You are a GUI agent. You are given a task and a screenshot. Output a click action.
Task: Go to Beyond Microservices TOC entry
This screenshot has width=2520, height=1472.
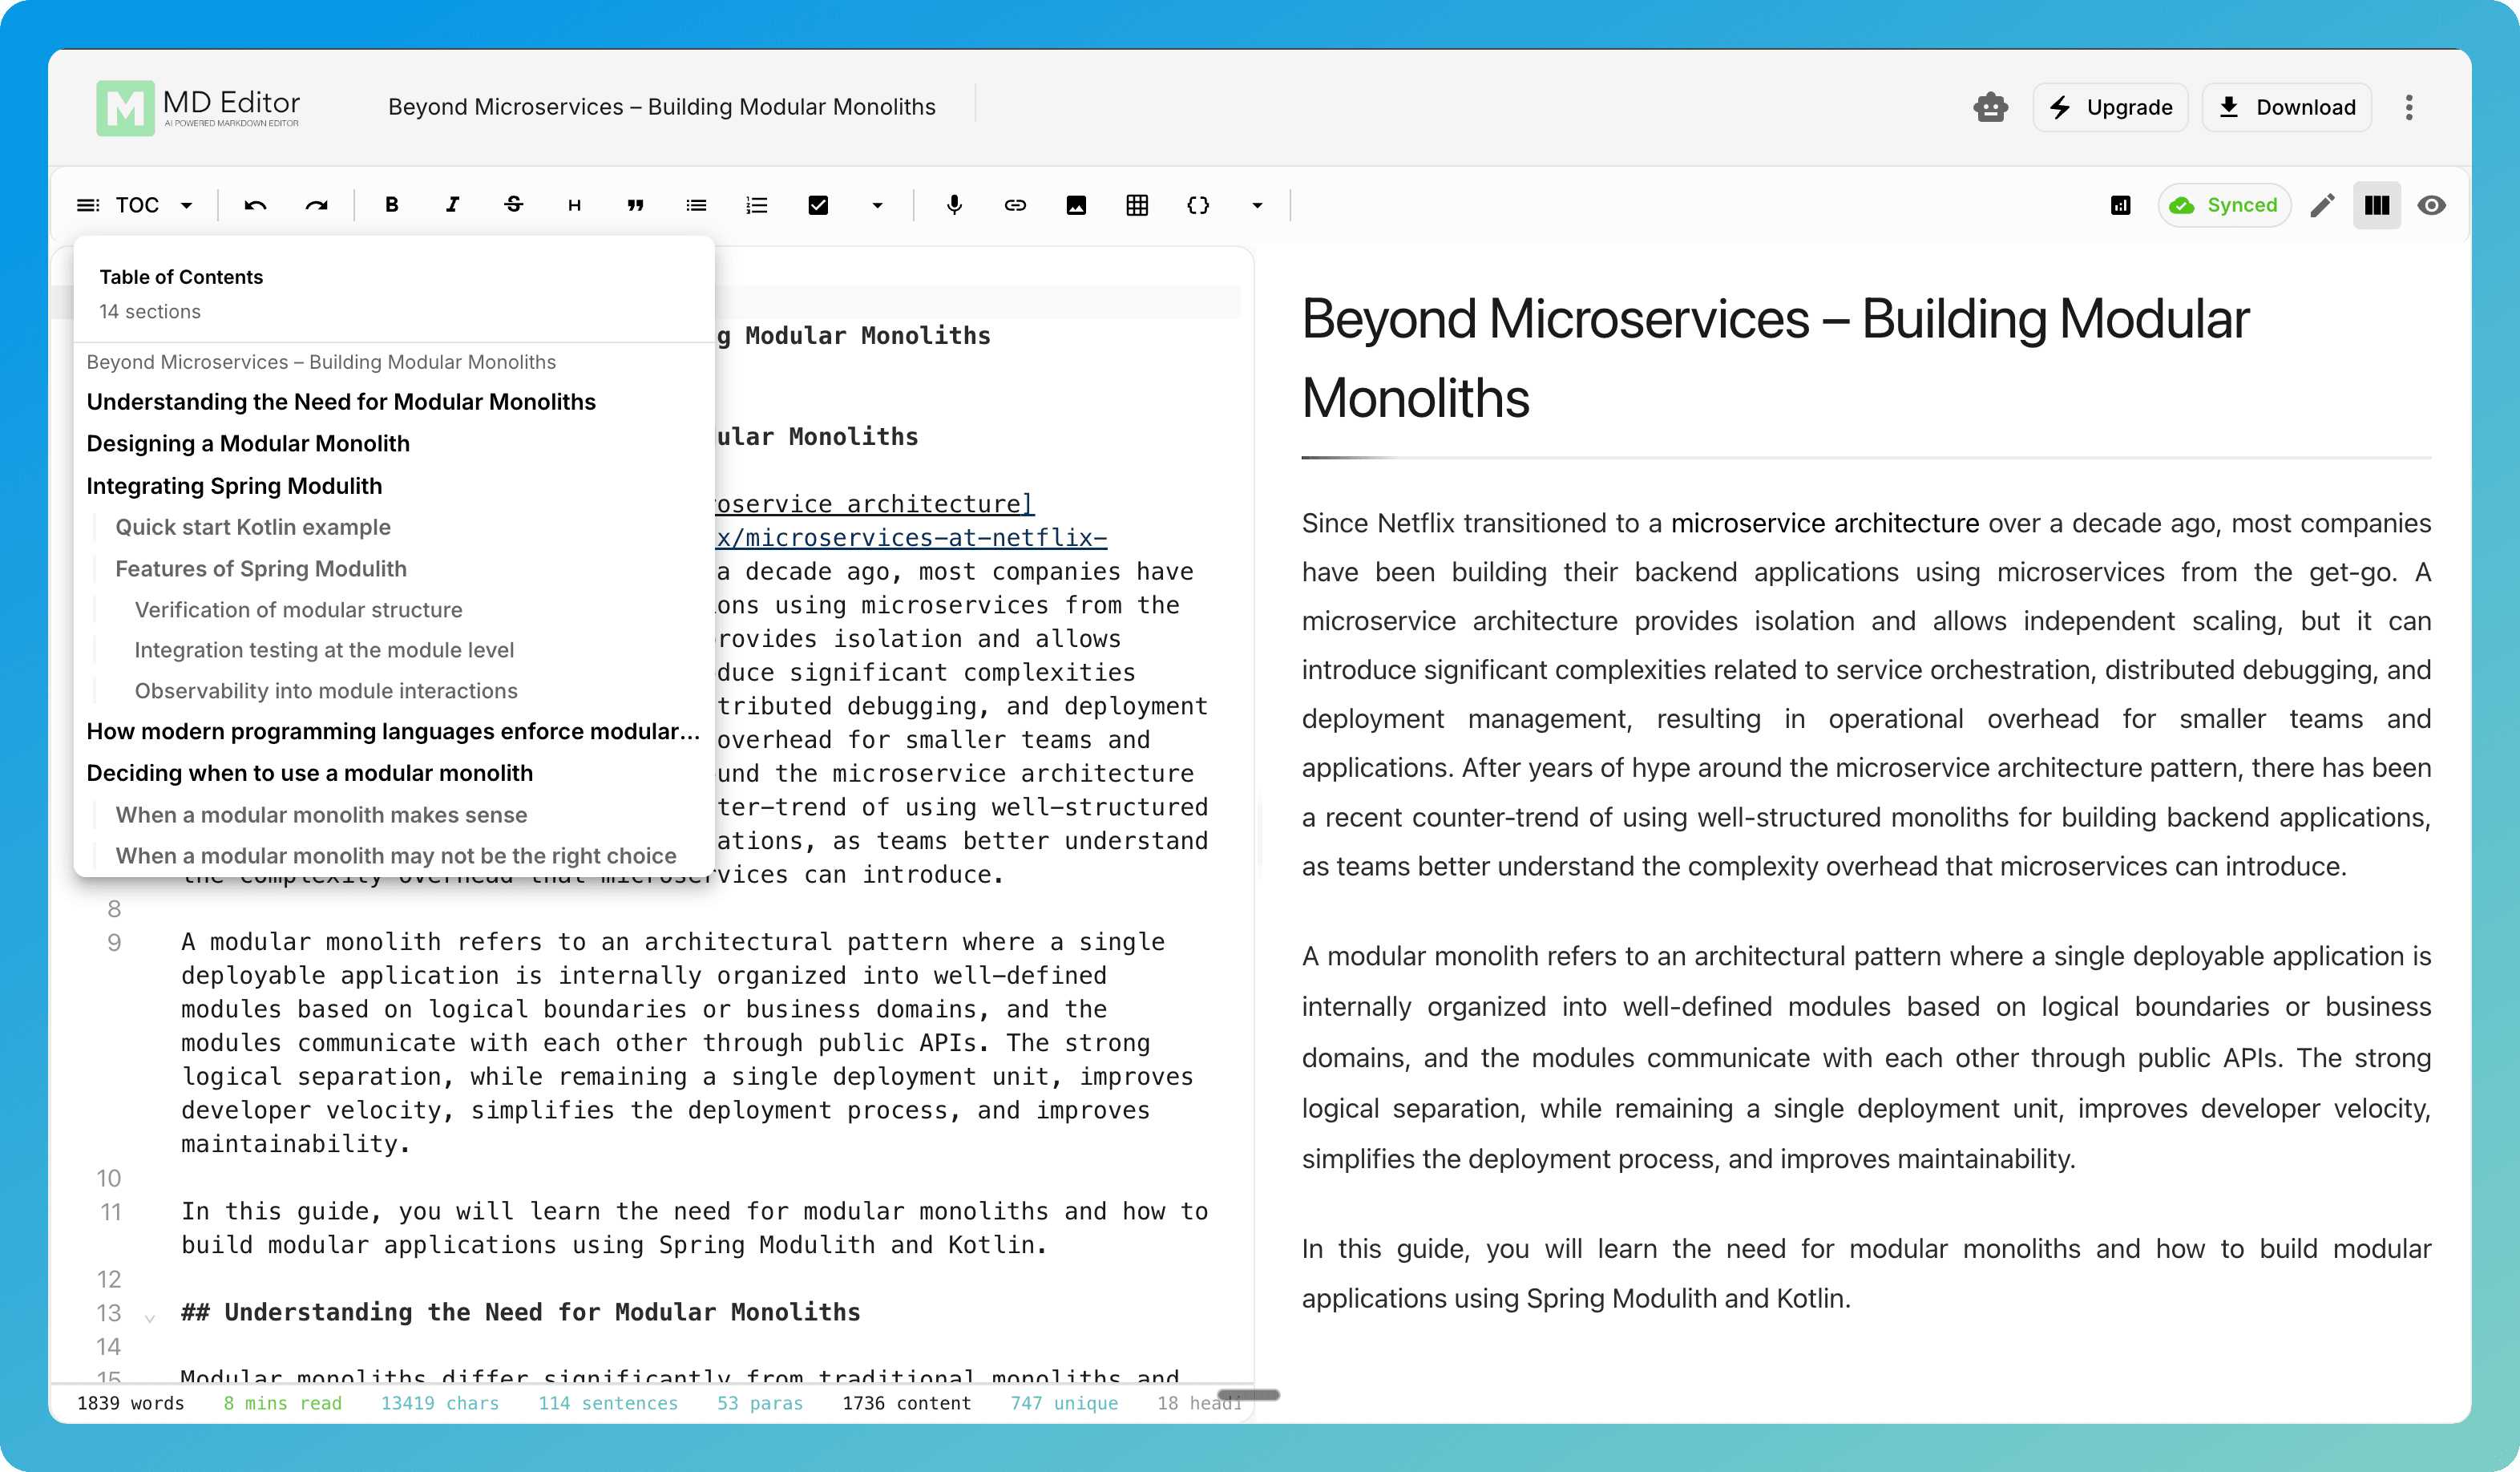321,362
